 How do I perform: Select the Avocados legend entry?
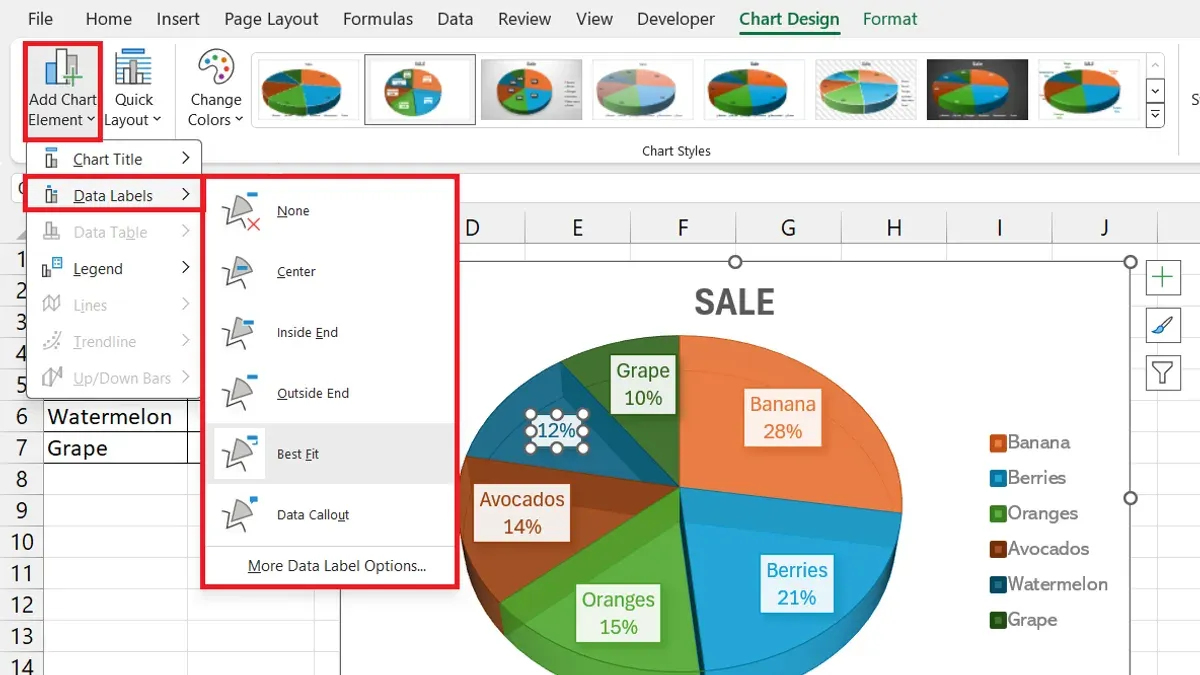pyautogui.click(x=1039, y=549)
